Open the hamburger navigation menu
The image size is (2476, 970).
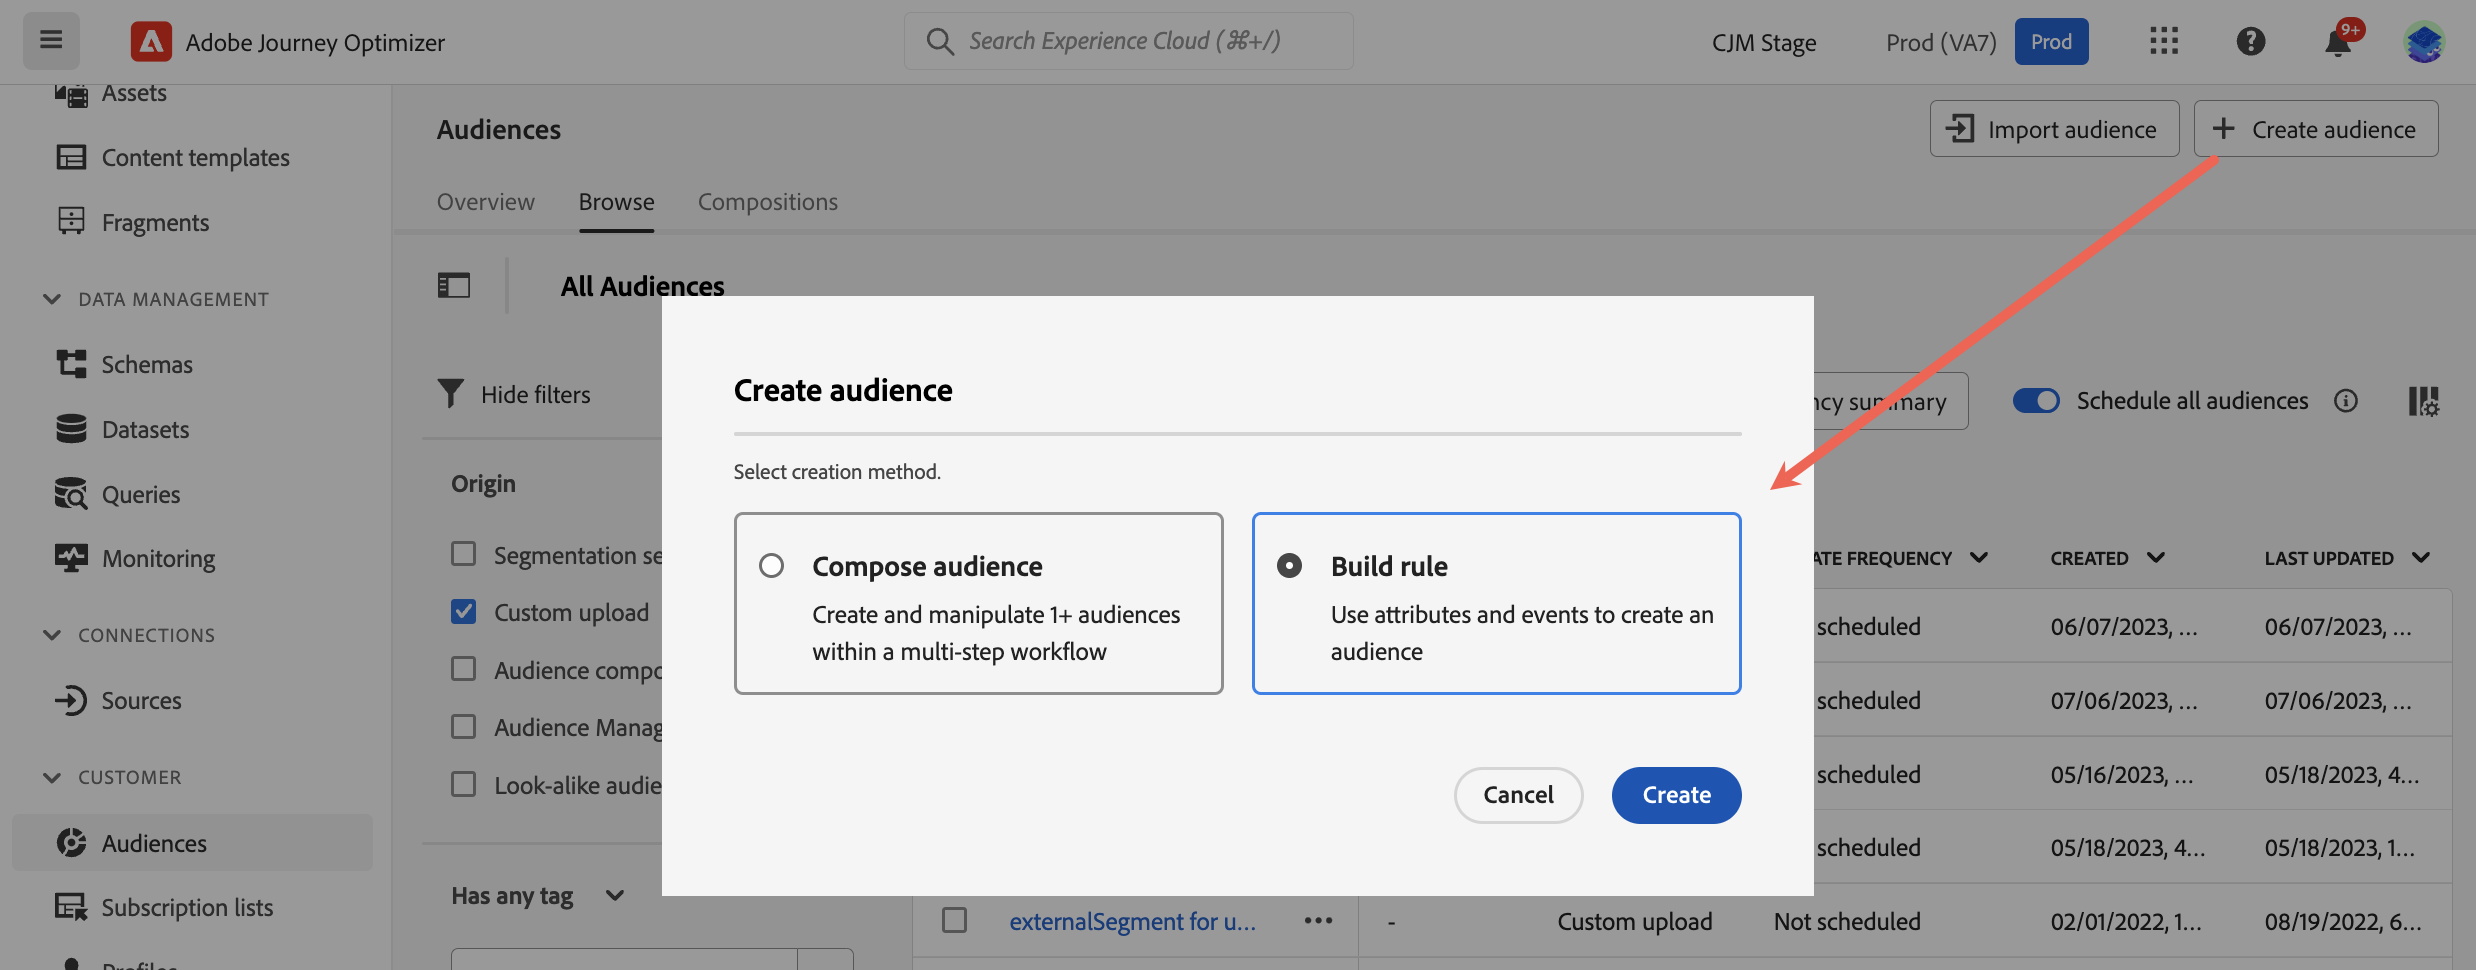point(51,41)
